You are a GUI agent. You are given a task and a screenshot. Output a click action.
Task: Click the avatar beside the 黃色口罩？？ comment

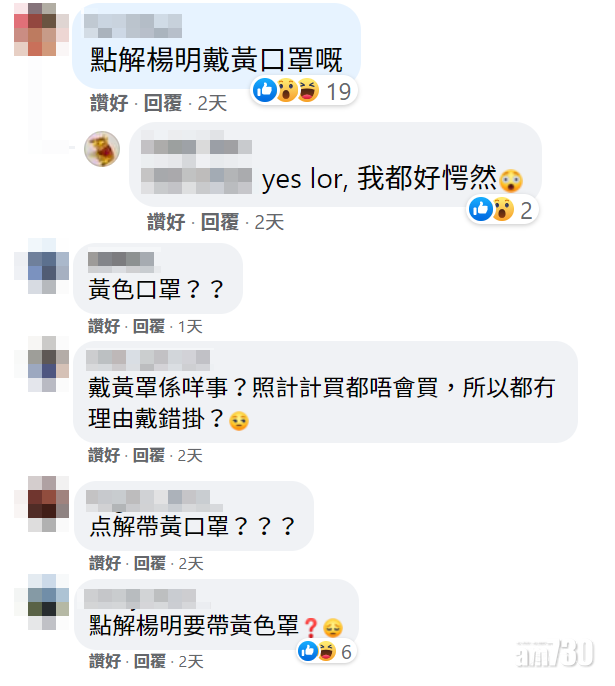(x=42, y=266)
